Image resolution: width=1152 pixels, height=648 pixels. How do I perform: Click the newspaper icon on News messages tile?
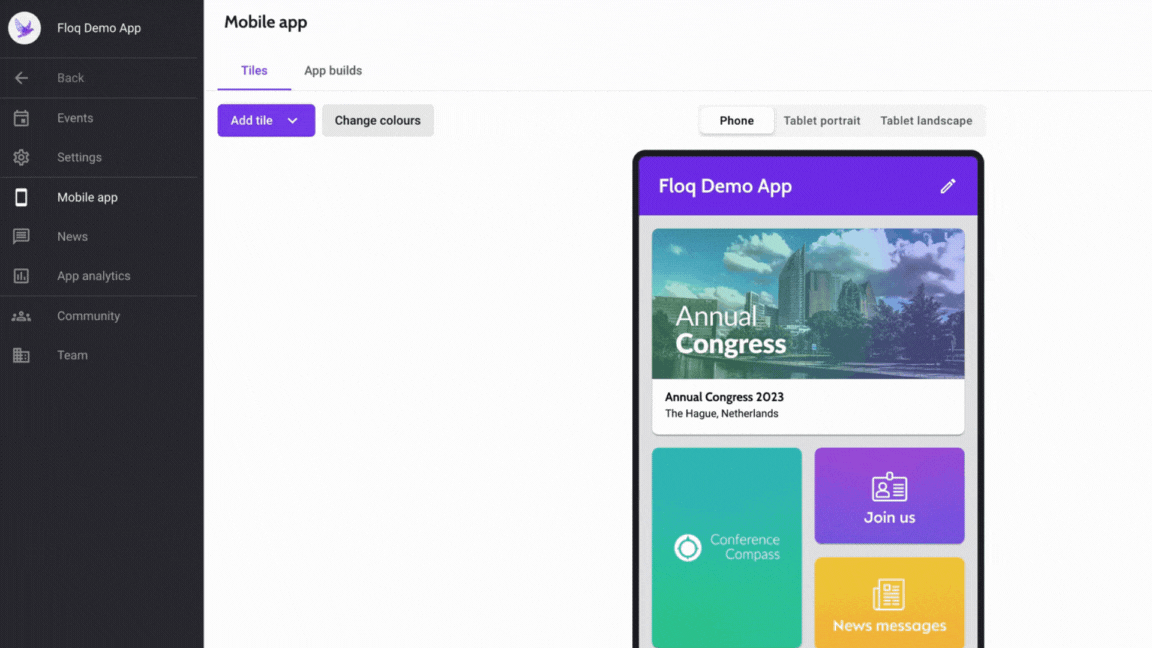888,594
